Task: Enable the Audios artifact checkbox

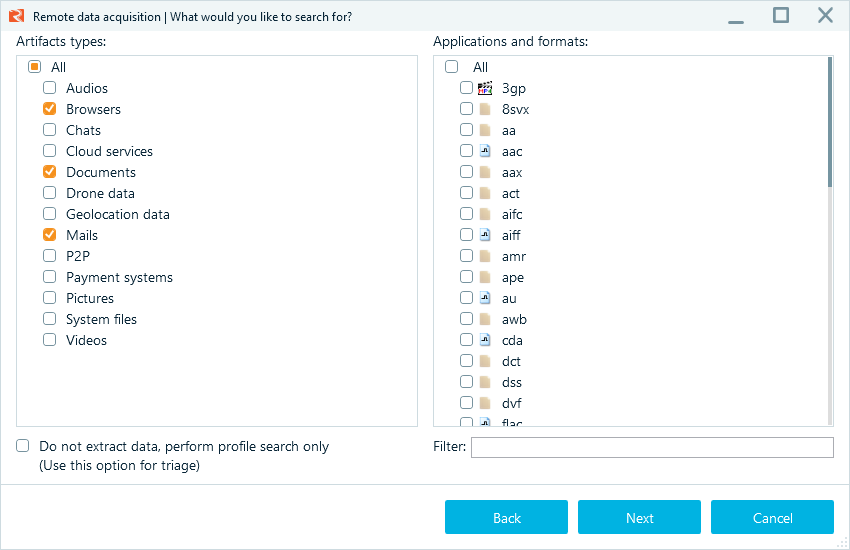Action: (49, 88)
